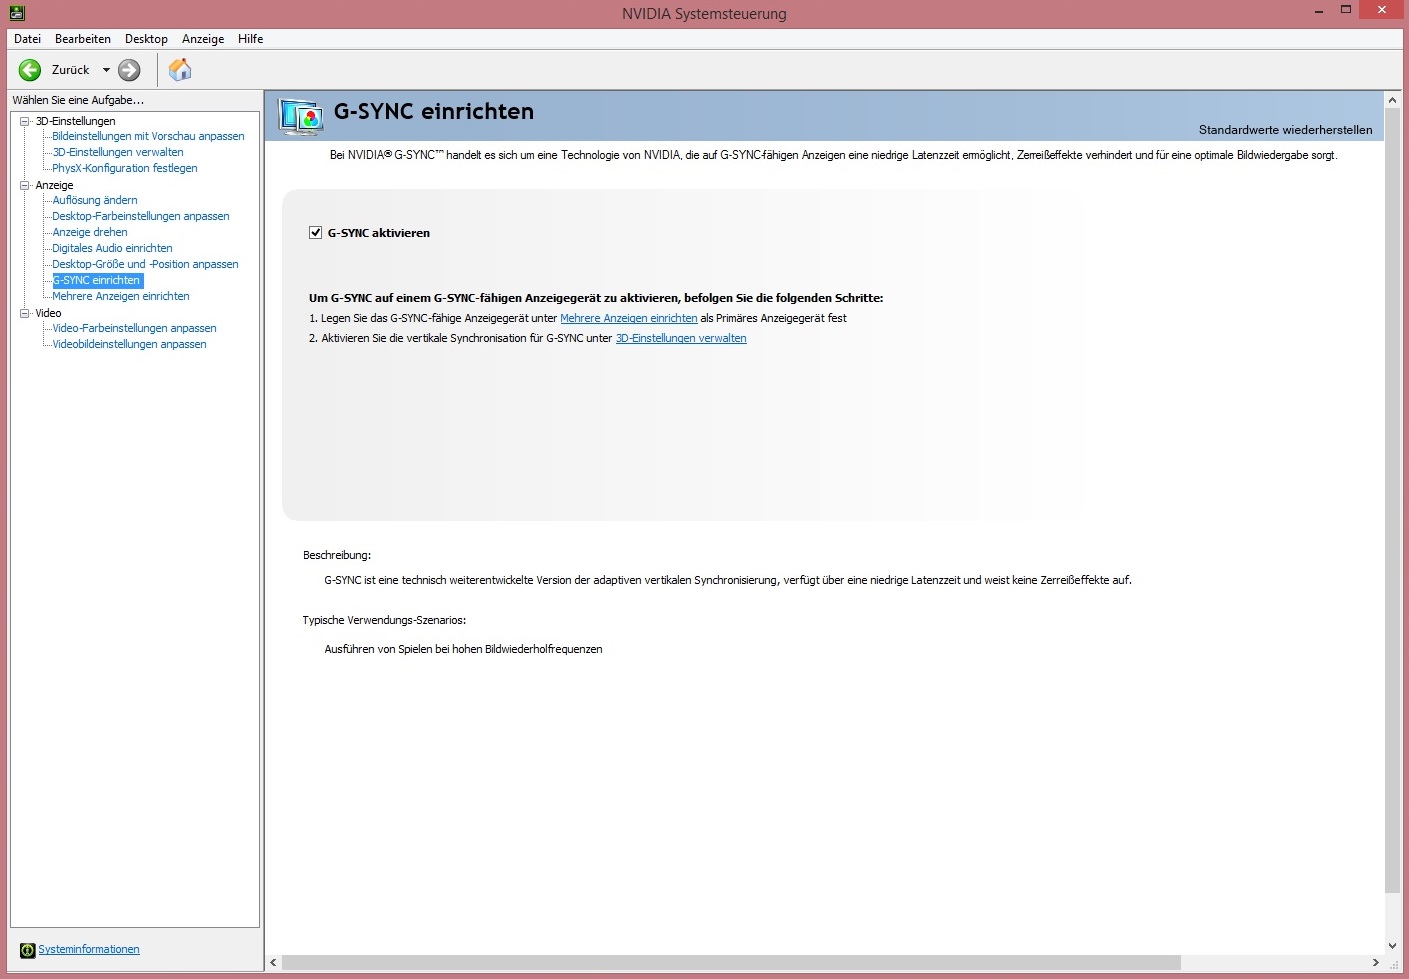
Task: Select Bildeinstellungen mit Vorschau anpassen
Action: [x=148, y=136]
